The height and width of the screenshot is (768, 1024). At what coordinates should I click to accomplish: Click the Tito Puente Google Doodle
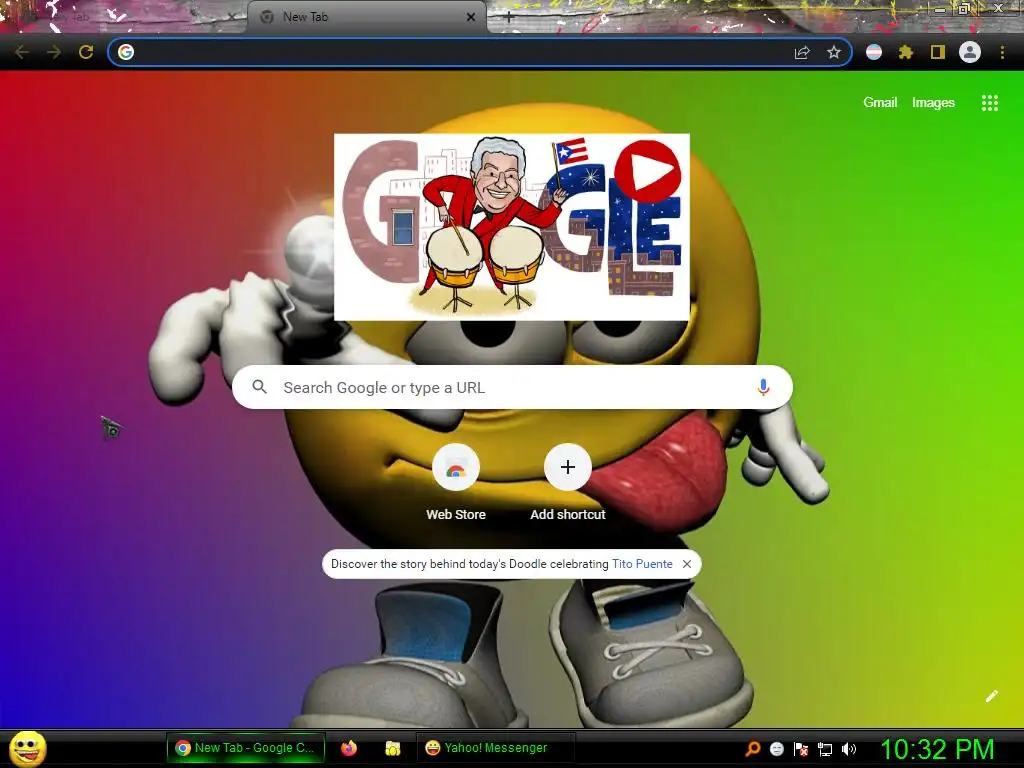click(511, 227)
